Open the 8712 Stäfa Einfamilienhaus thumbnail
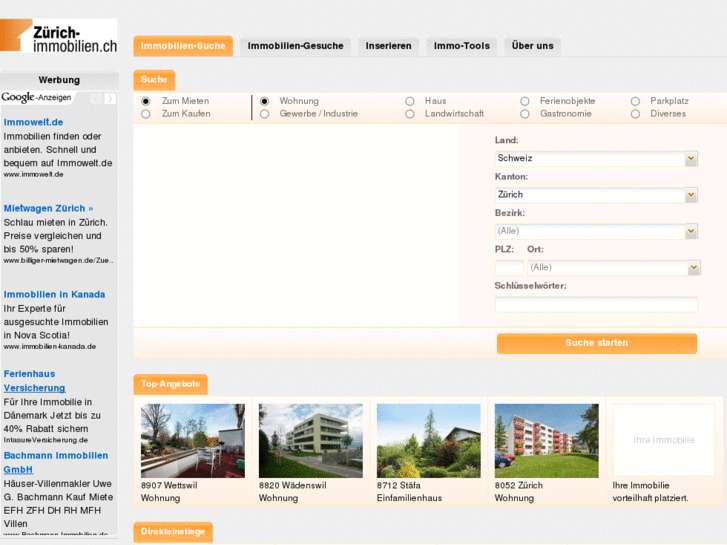Viewport: 727px width, 545px height. 429,441
